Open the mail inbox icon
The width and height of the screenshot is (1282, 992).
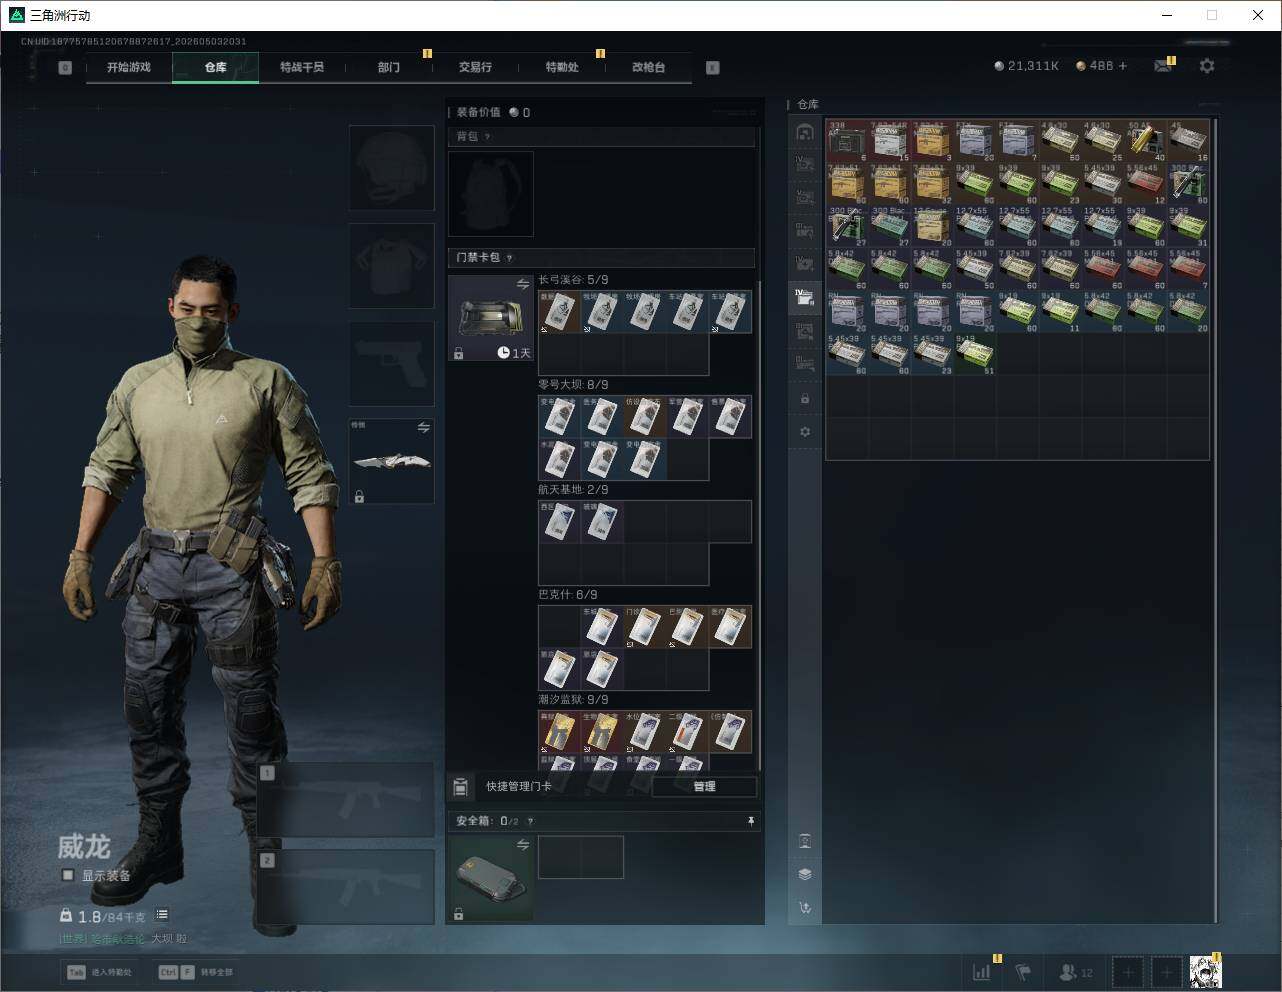1163,66
